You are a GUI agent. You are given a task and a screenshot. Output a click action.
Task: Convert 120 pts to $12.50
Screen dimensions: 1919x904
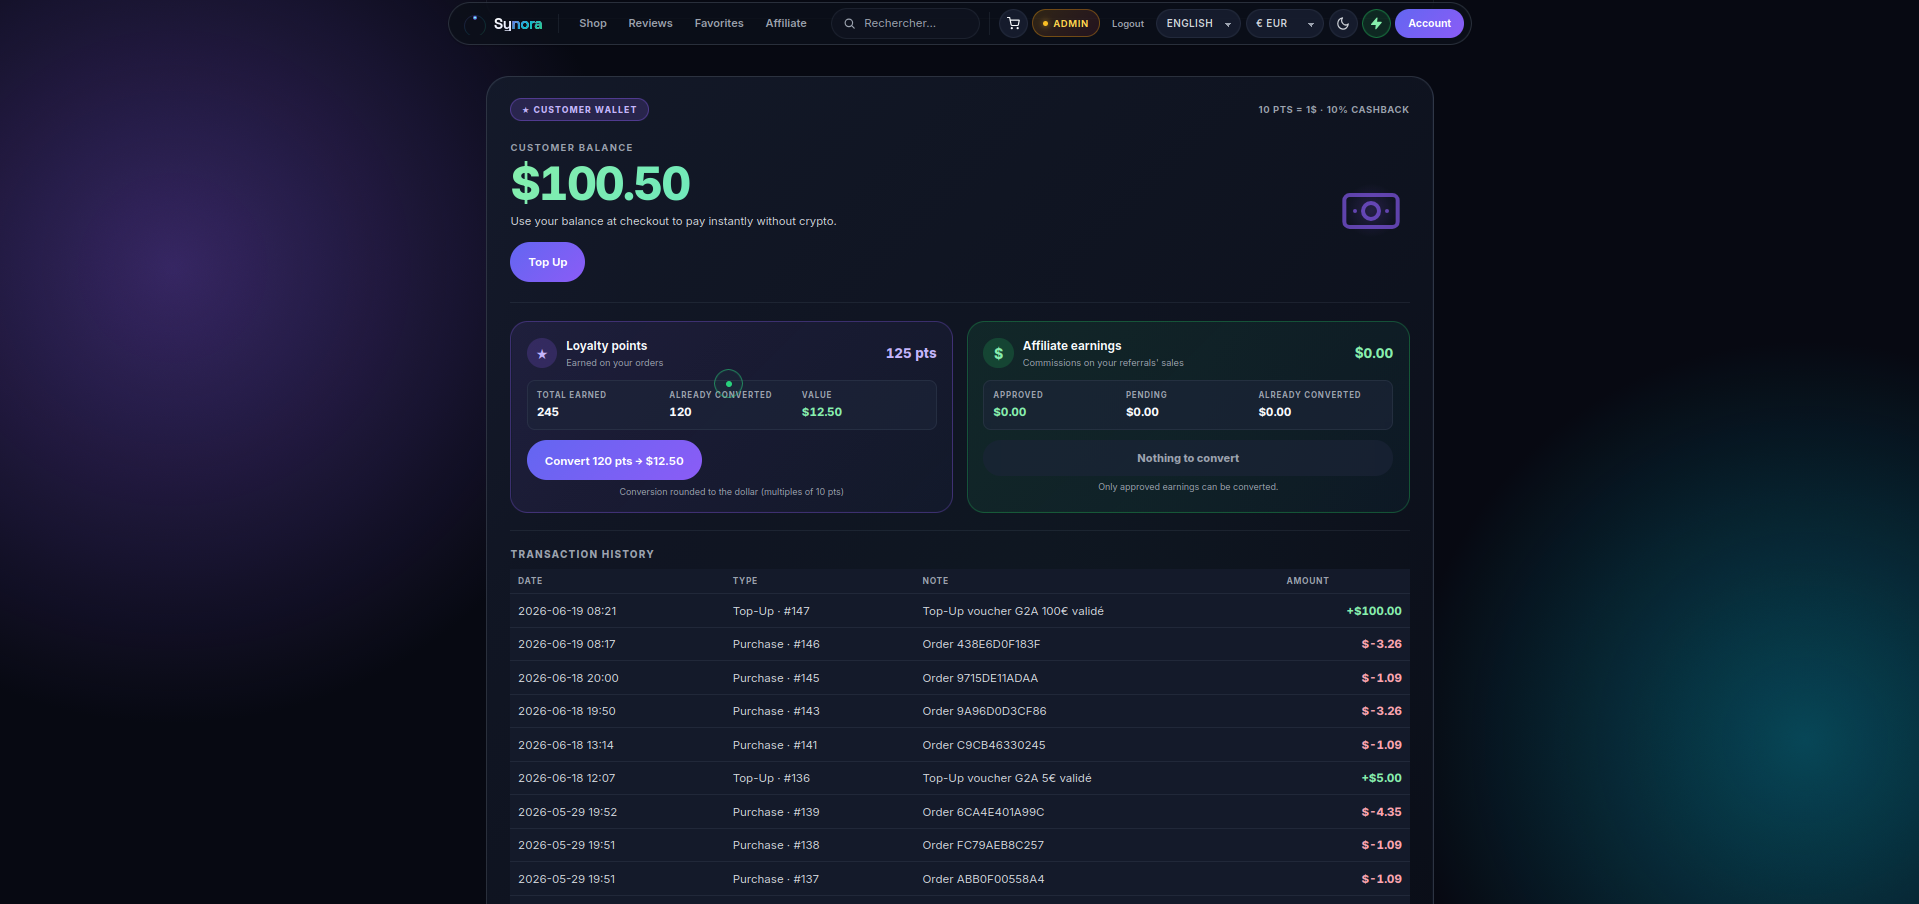coord(614,460)
